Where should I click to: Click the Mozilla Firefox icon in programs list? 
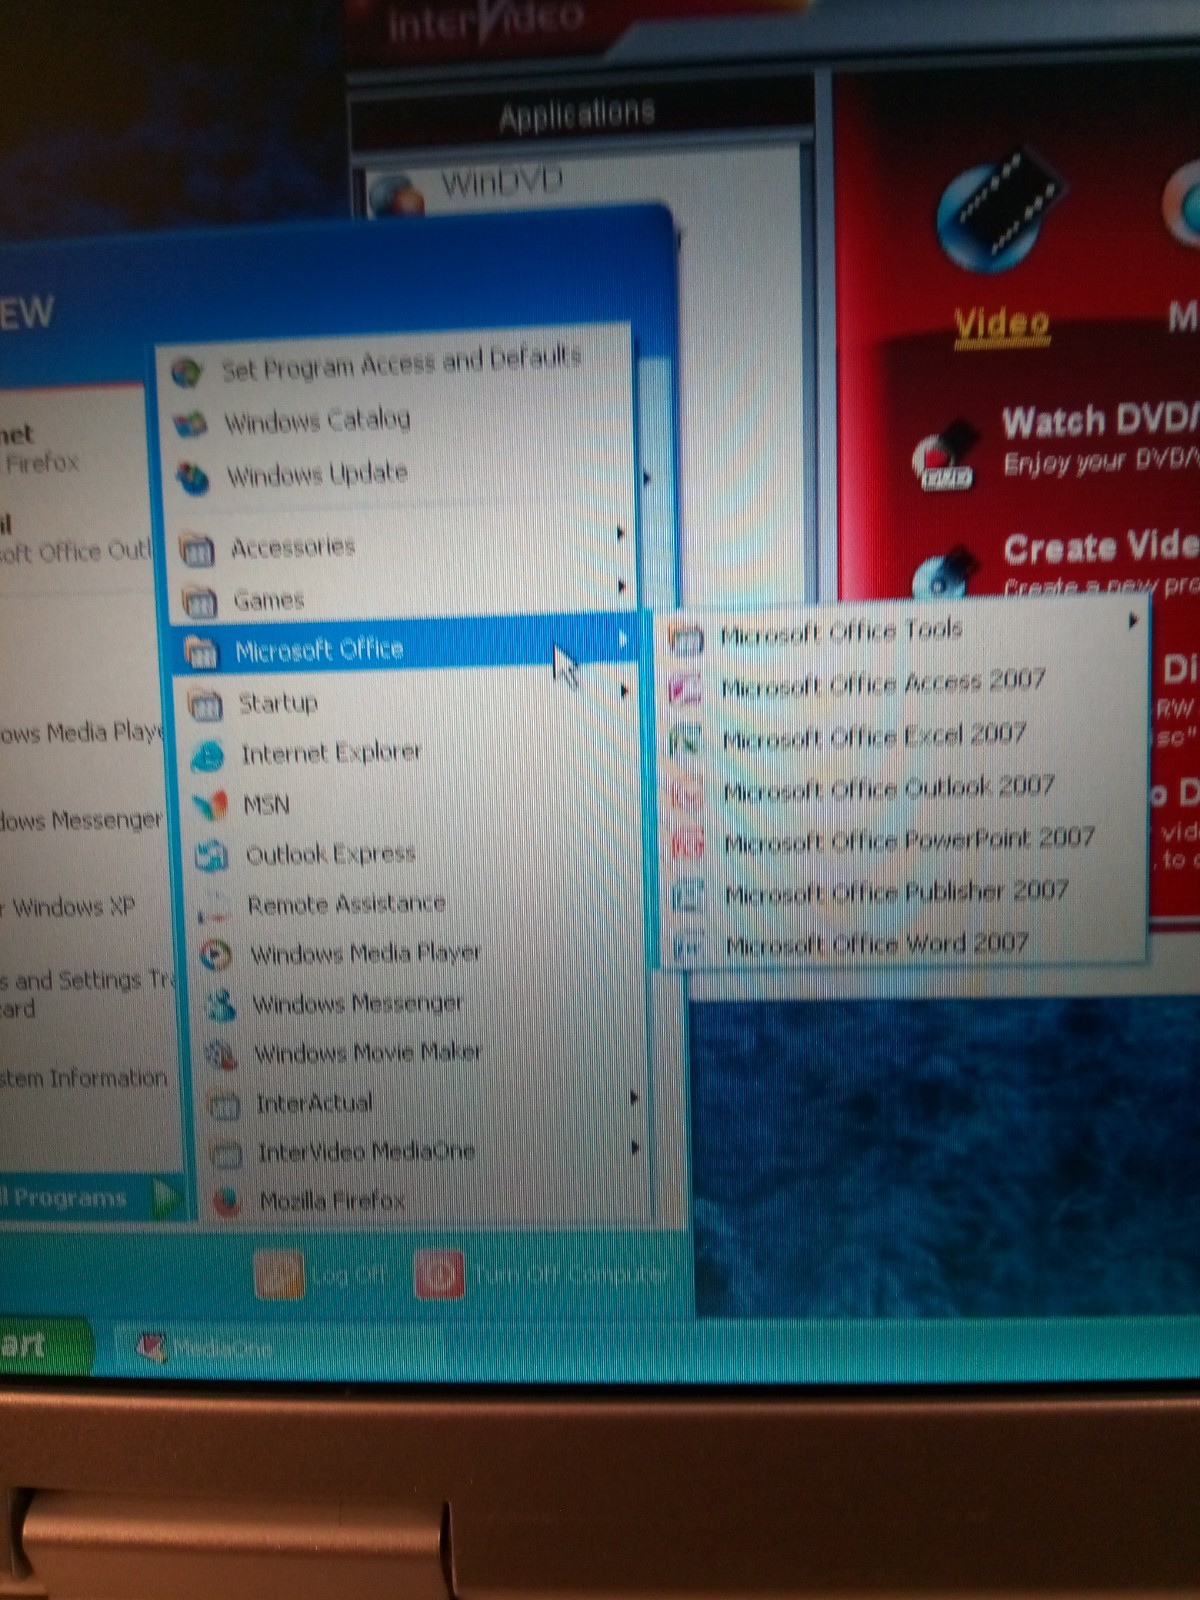coord(228,1202)
